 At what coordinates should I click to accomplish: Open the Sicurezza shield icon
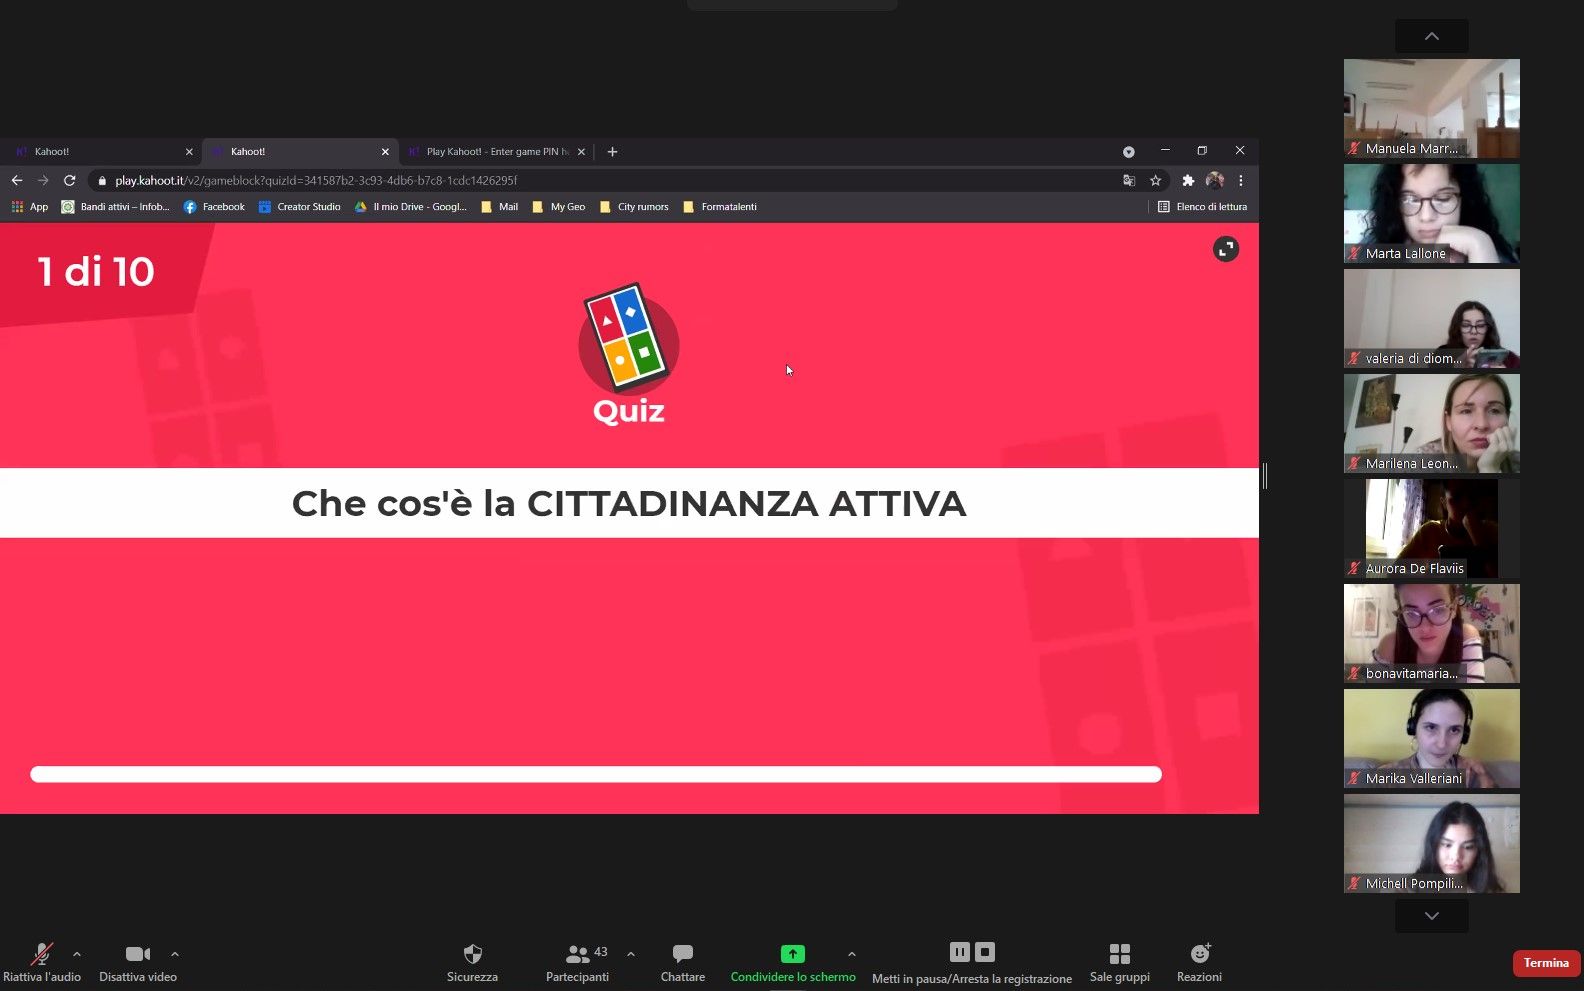pos(472,954)
